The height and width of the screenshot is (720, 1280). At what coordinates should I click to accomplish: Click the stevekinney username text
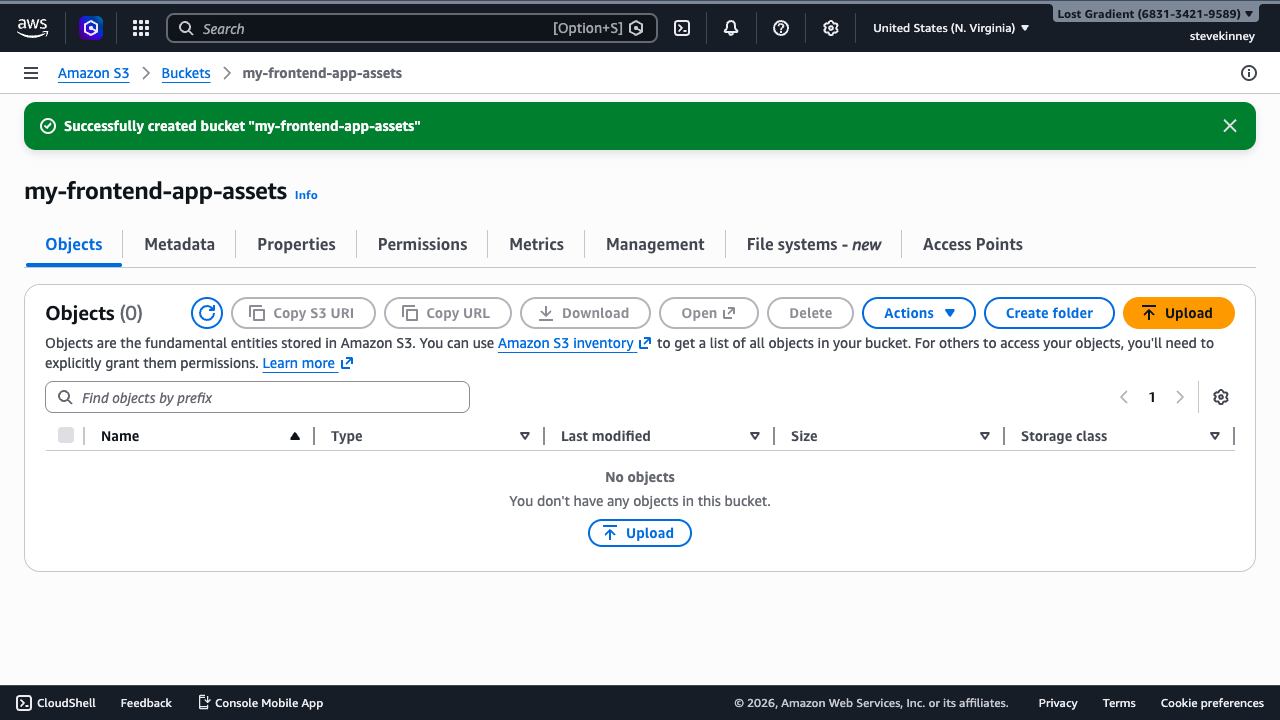click(x=1221, y=36)
